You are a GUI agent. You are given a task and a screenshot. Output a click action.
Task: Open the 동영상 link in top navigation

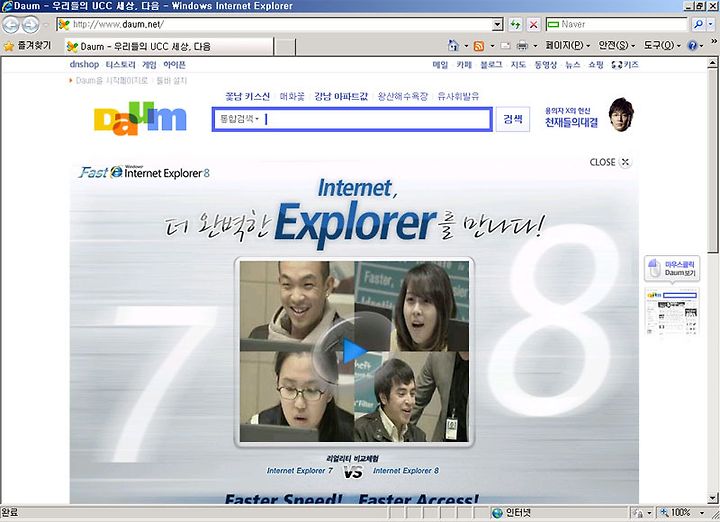546,65
